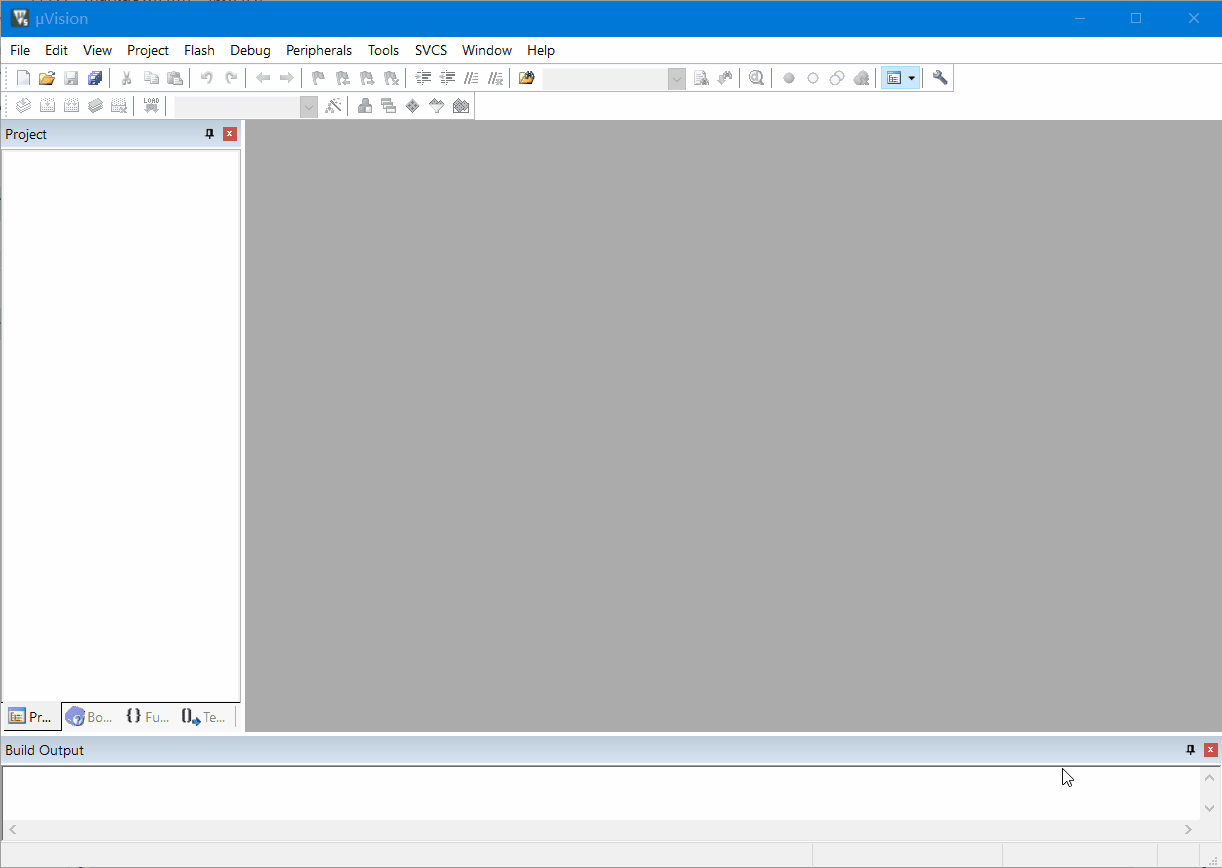Click the Stop build icon
Screen dimensions: 1222x868
119,106
